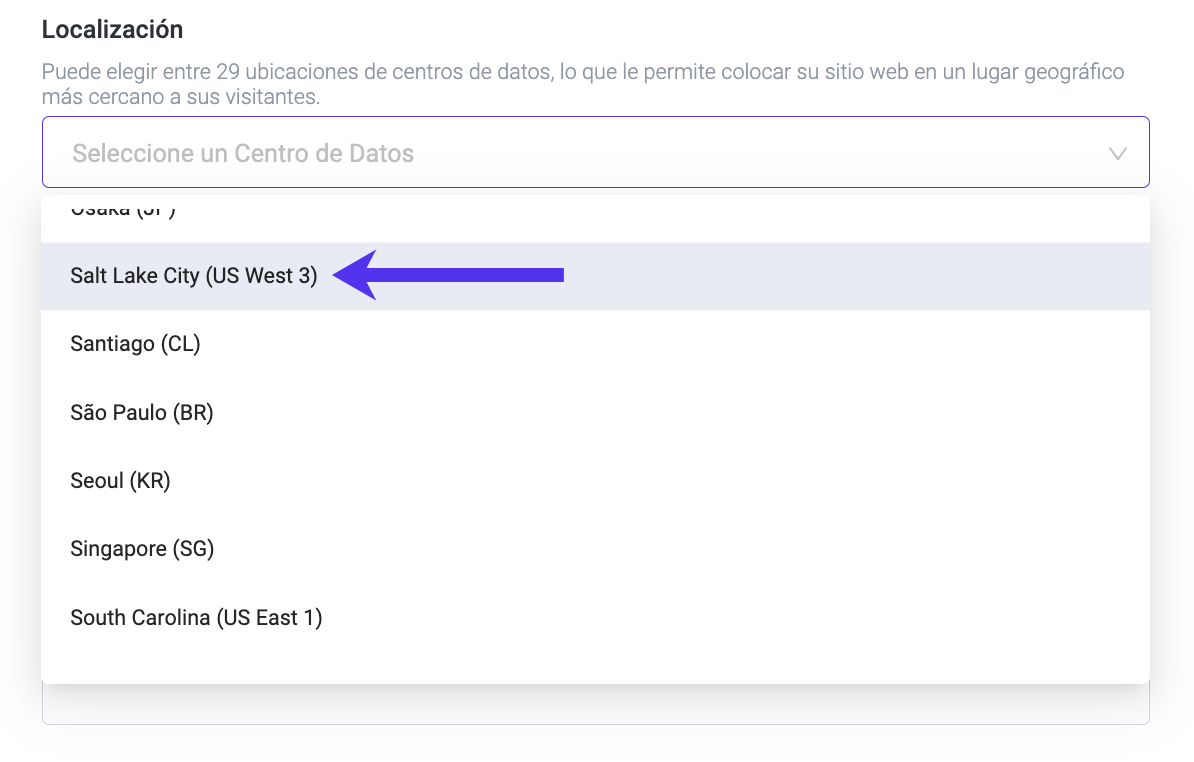Click the '(SG)' country code text
Screen dimensions: 1194x762
193,549
